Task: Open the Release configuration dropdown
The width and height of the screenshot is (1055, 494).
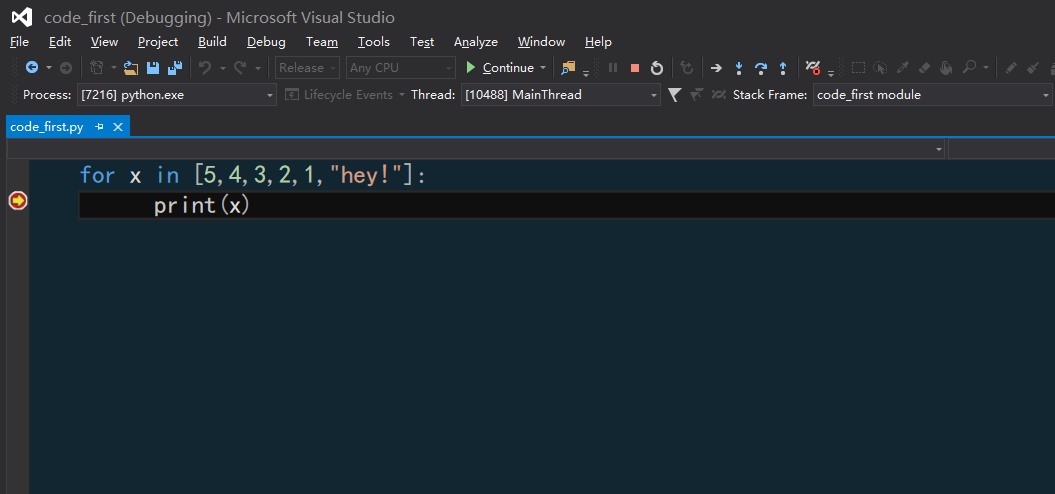Action: click(x=307, y=67)
